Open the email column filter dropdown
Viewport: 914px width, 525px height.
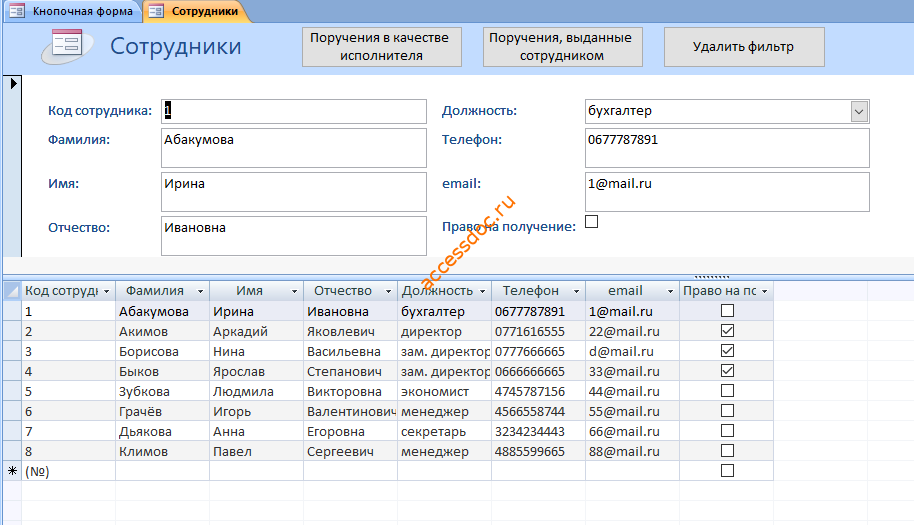(x=670, y=291)
